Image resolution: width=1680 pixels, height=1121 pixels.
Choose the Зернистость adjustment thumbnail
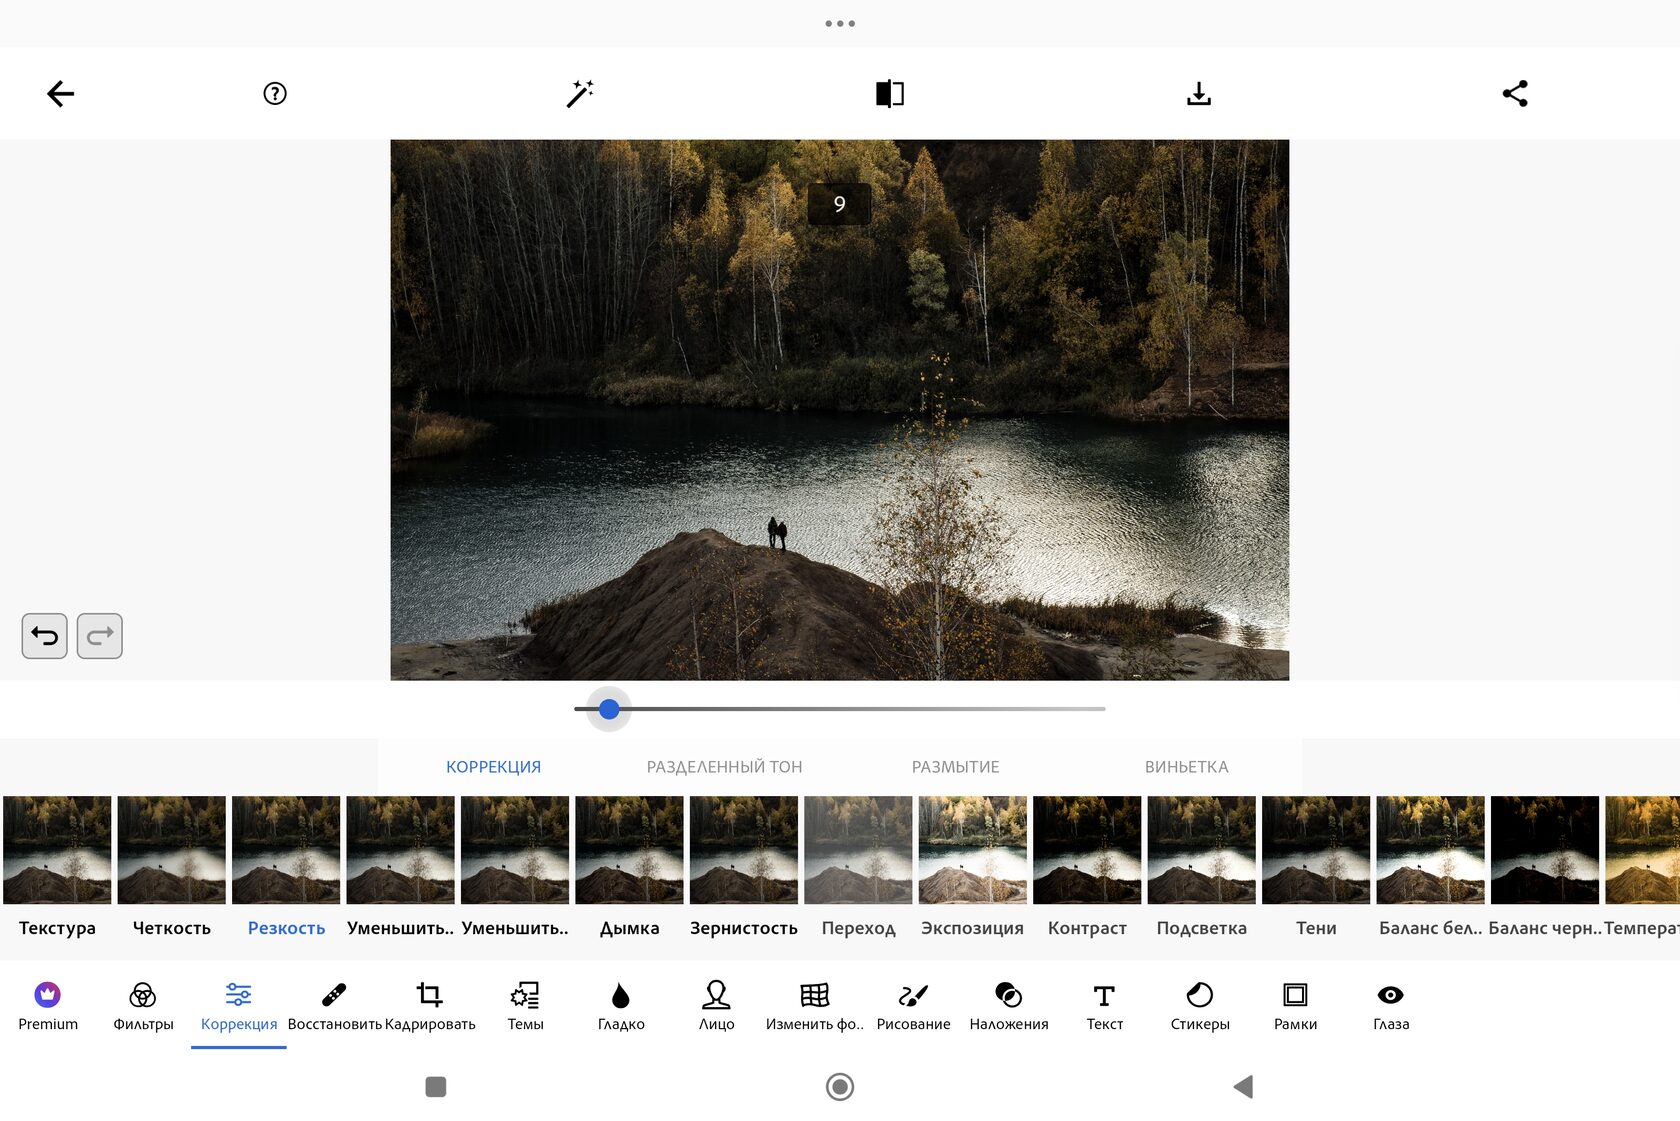pyautogui.click(x=744, y=850)
